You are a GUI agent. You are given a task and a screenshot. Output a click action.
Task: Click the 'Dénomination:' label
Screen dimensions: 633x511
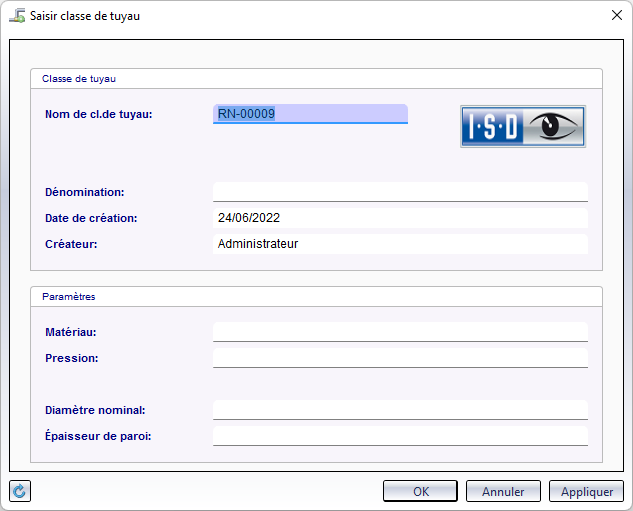(x=85, y=192)
